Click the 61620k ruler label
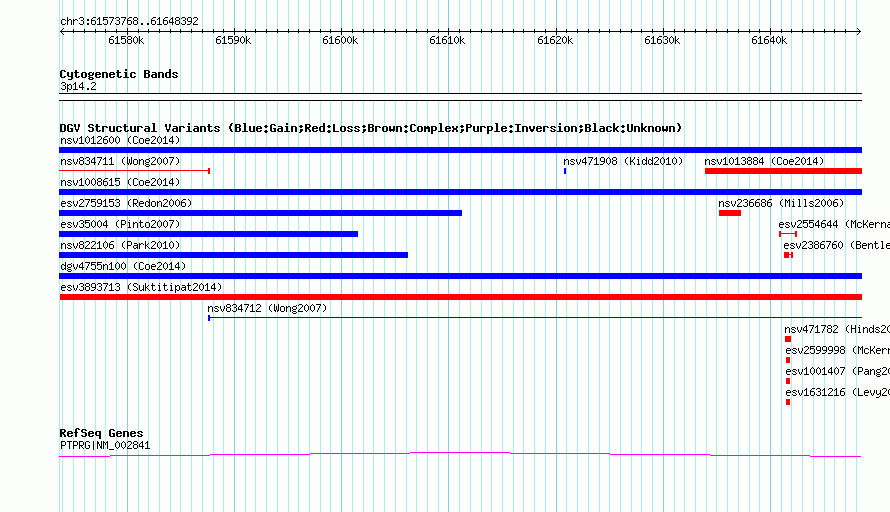 [x=555, y=40]
